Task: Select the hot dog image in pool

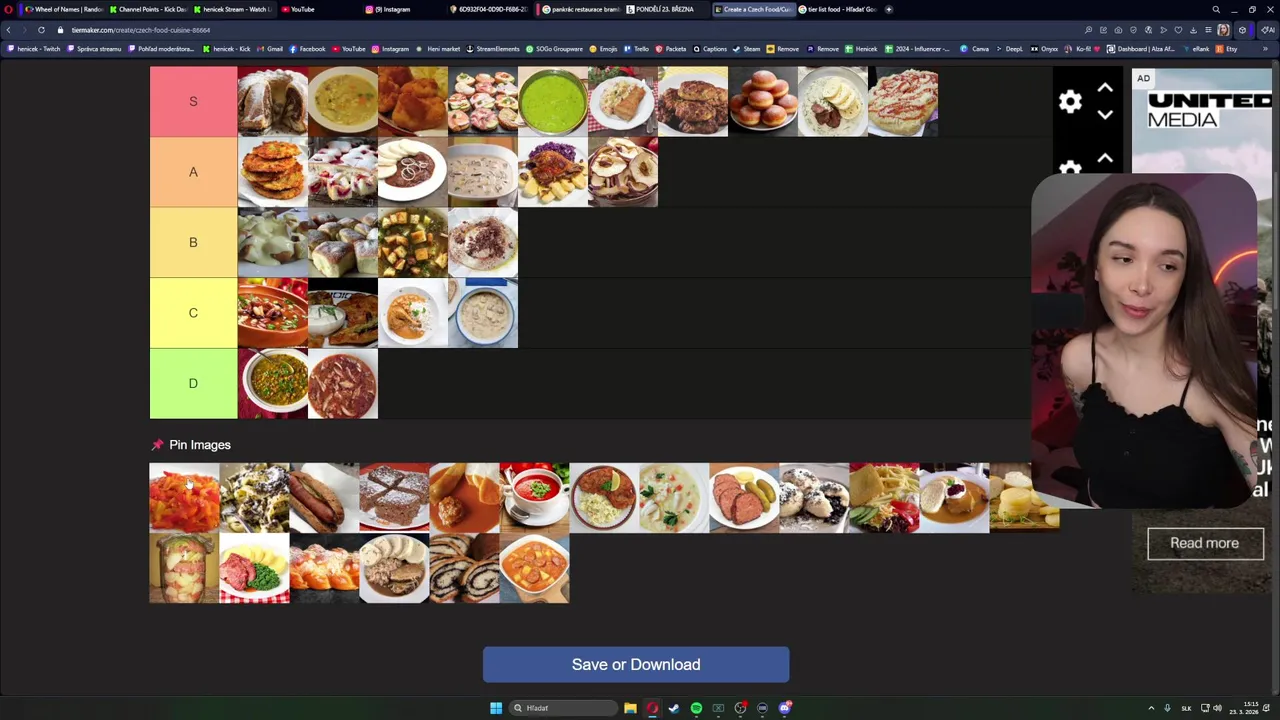Action: (324, 498)
